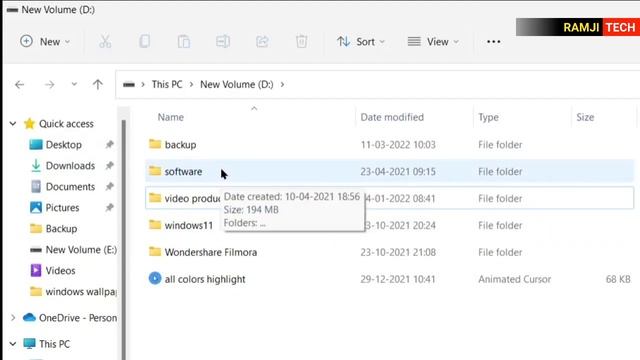Open the See more ellipsis menu

click(493, 42)
